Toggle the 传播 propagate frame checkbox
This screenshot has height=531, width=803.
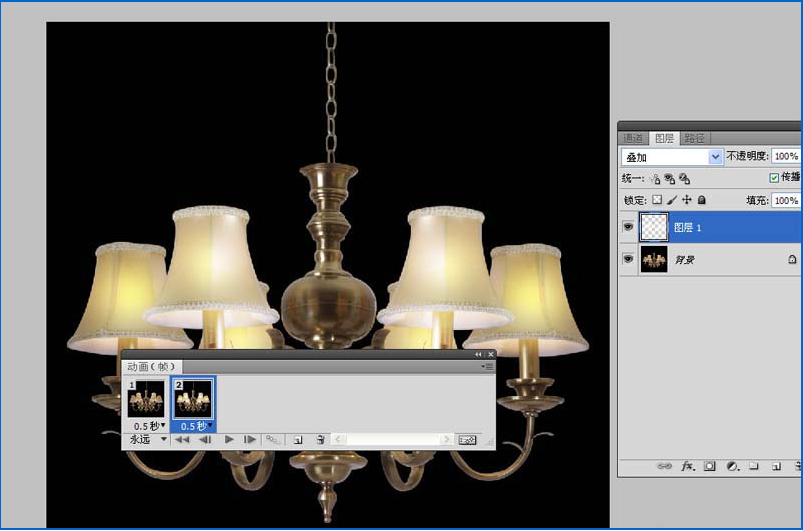774,178
